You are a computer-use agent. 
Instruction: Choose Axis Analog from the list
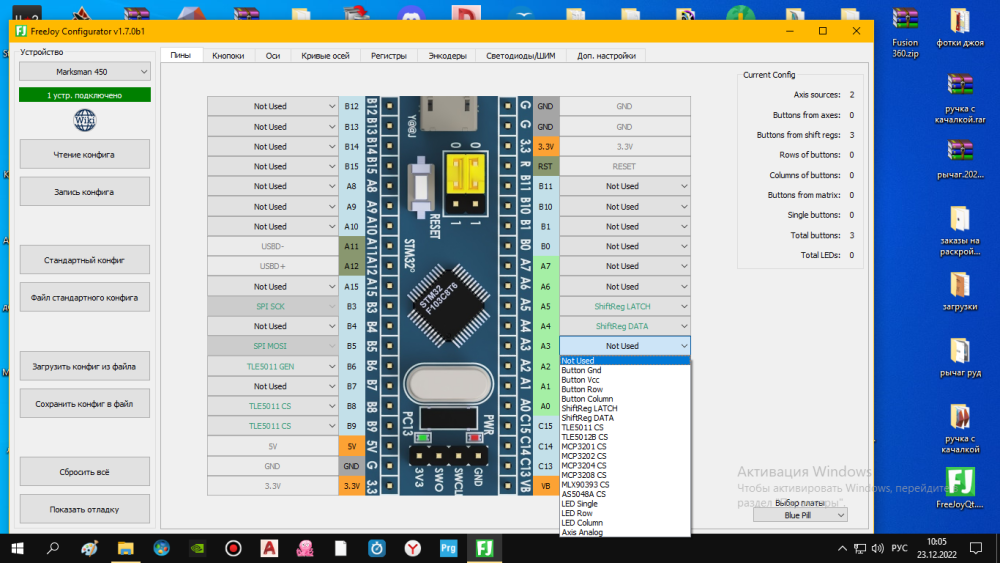click(583, 532)
